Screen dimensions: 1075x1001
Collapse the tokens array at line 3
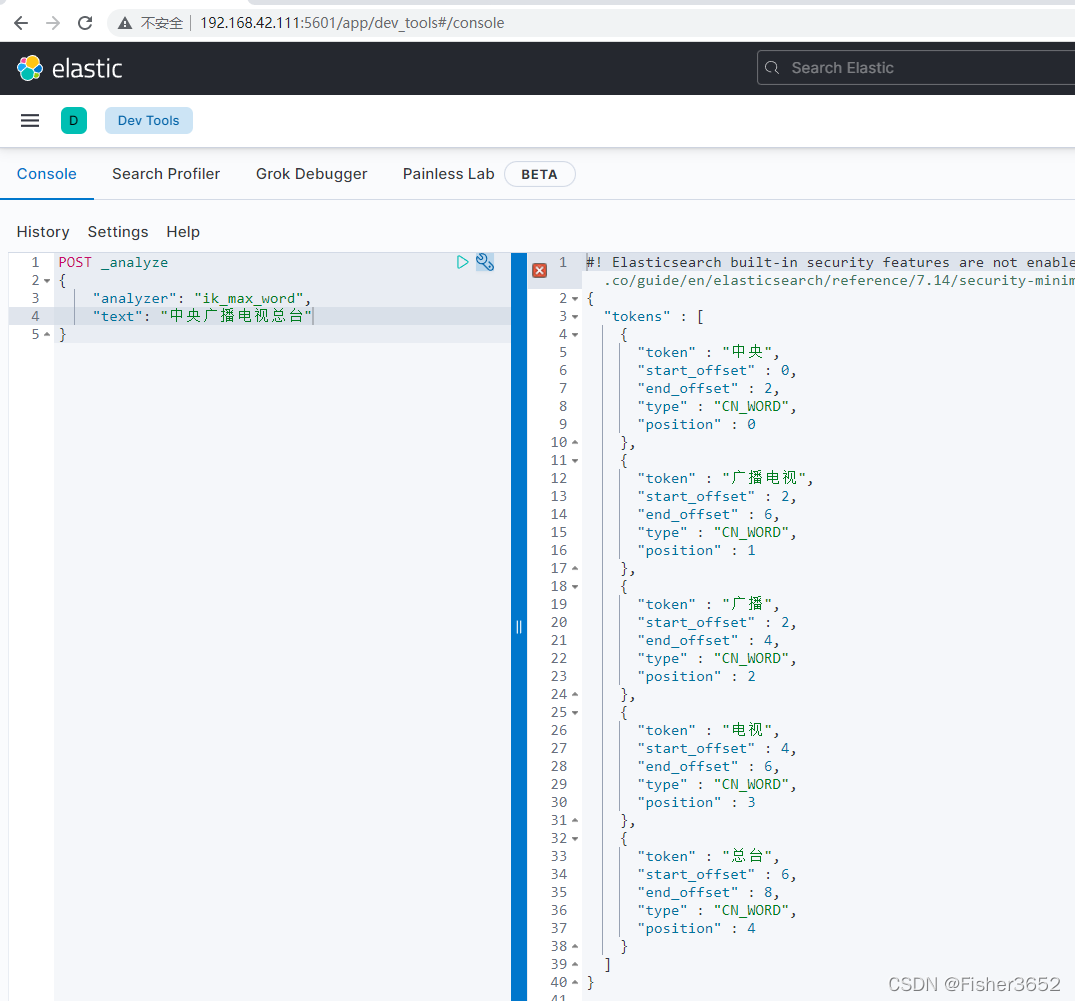(x=575, y=316)
